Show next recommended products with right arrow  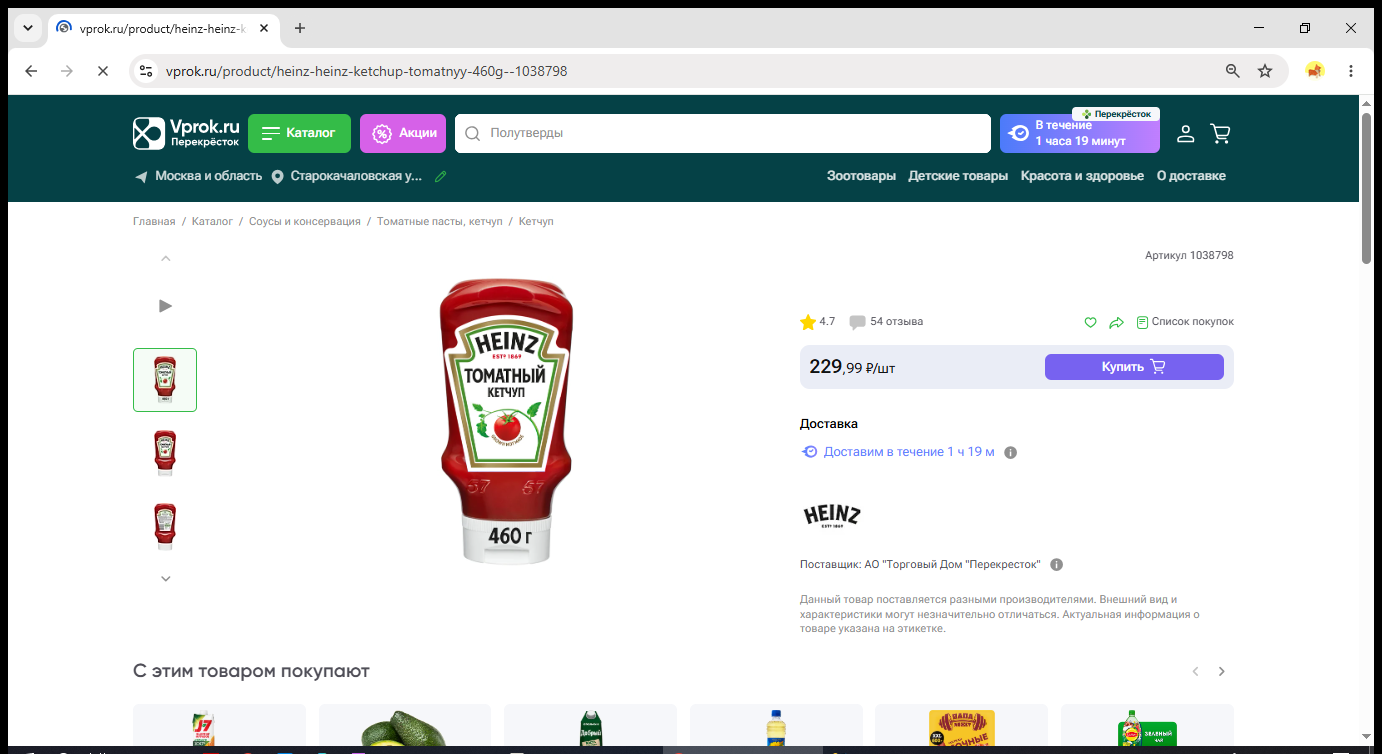[1221, 672]
